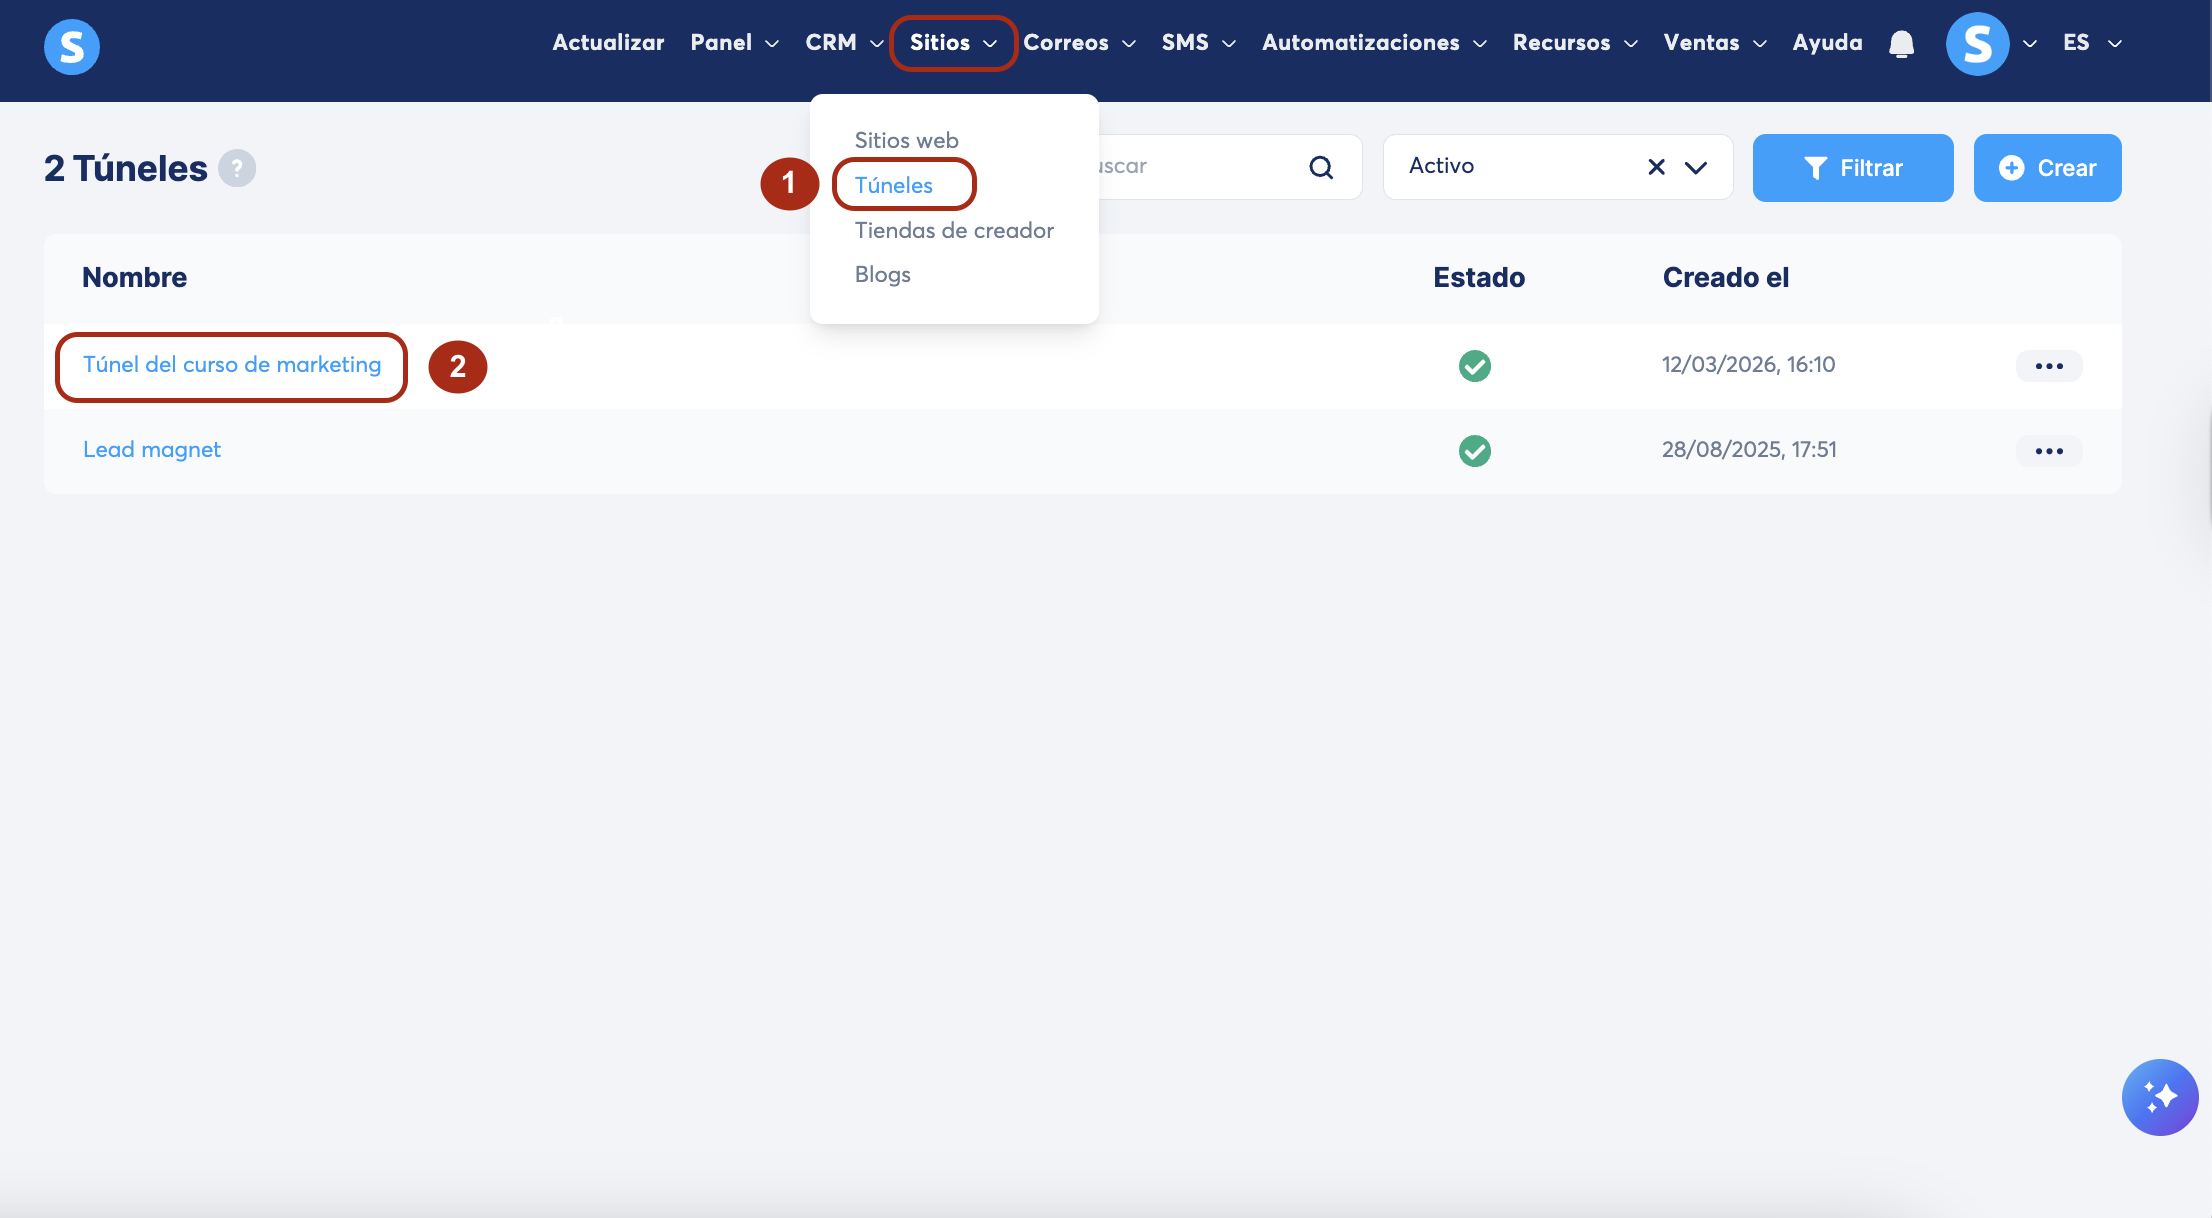Click the search magnifier icon
The width and height of the screenshot is (2212, 1218).
click(x=1321, y=167)
